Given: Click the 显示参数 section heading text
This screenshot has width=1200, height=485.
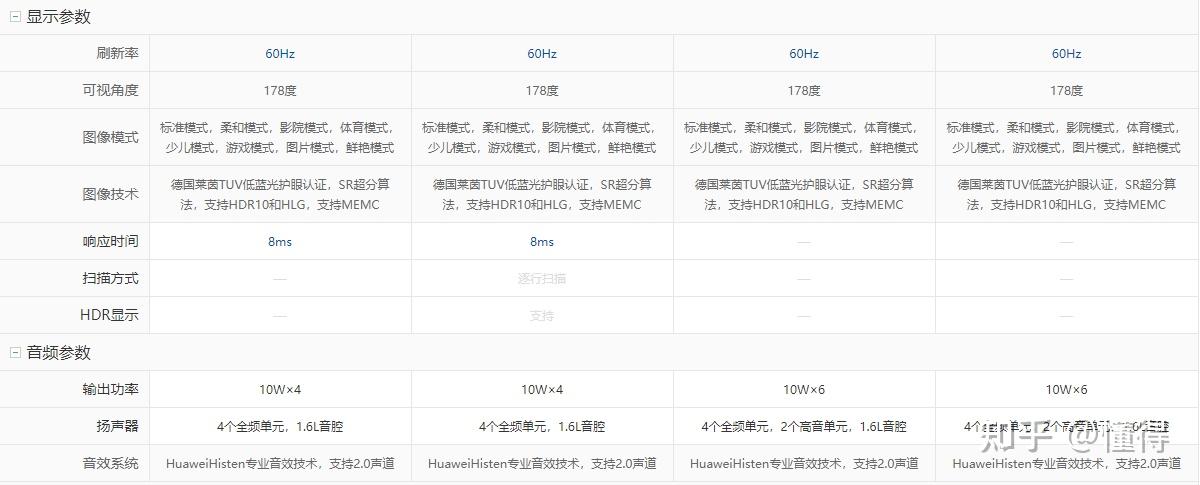Looking at the screenshot, I should coord(58,17).
